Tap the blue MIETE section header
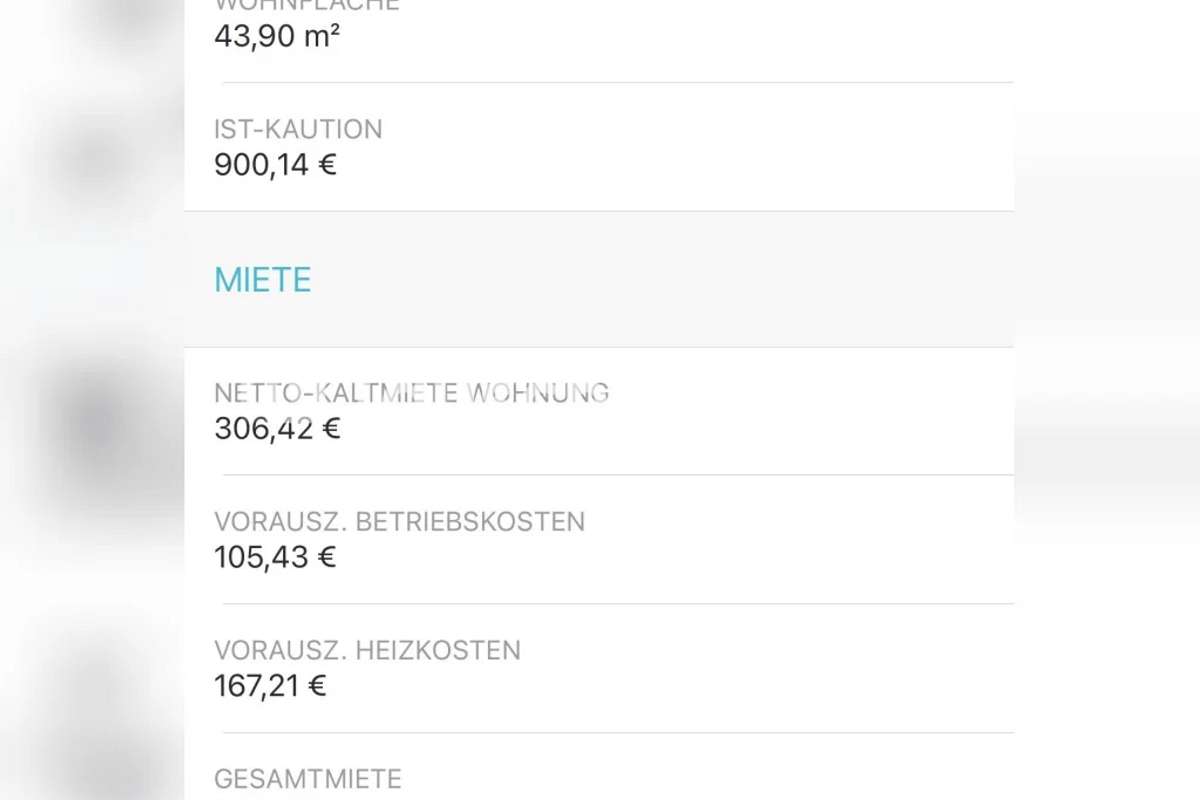Image resolution: width=1200 pixels, height=800 pixels. click(x=263, y=280)
